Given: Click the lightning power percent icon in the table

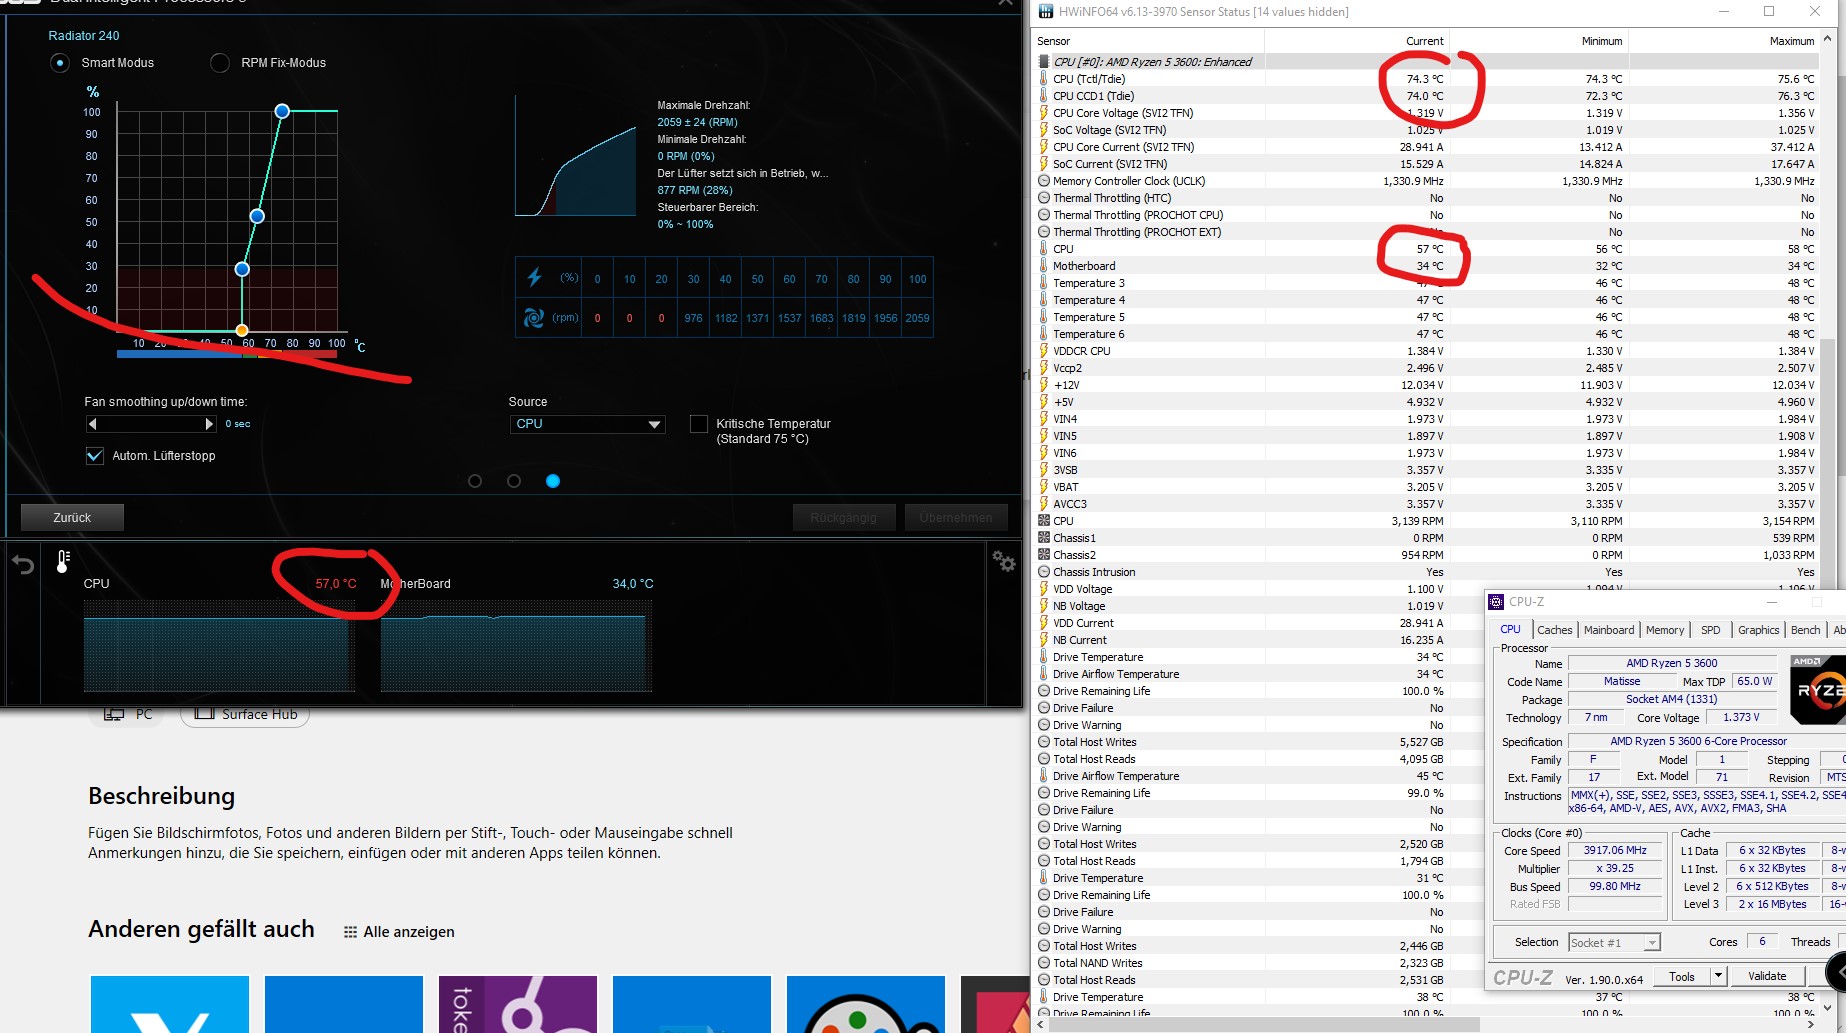Looking at the screenshot, I should click(x=535, y=277).
